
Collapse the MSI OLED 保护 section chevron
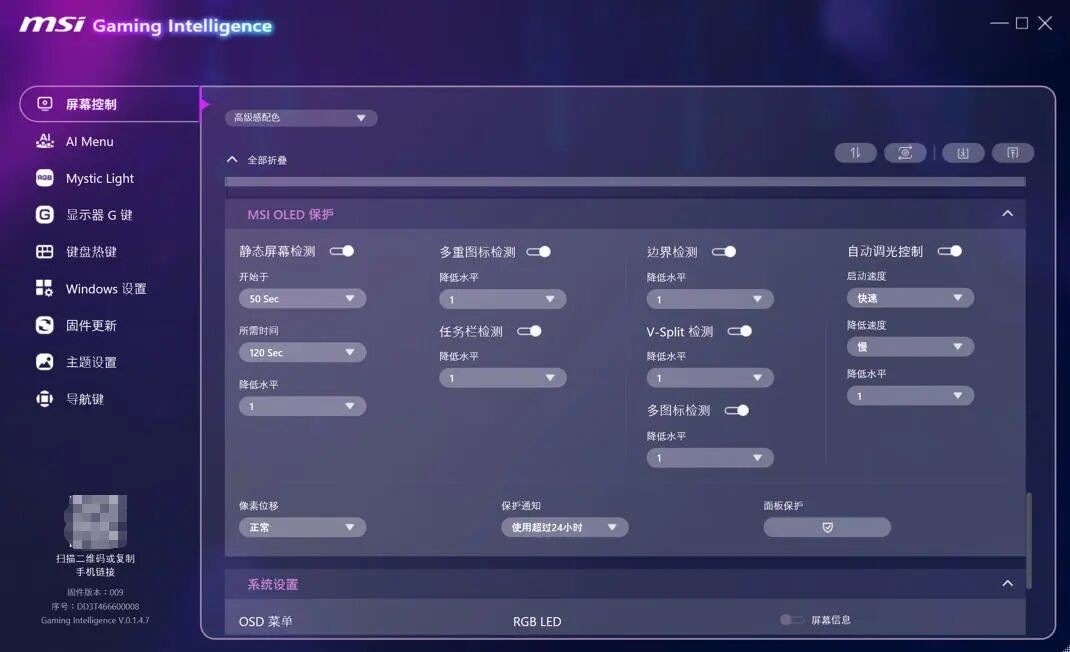[x=1007, y=214]
